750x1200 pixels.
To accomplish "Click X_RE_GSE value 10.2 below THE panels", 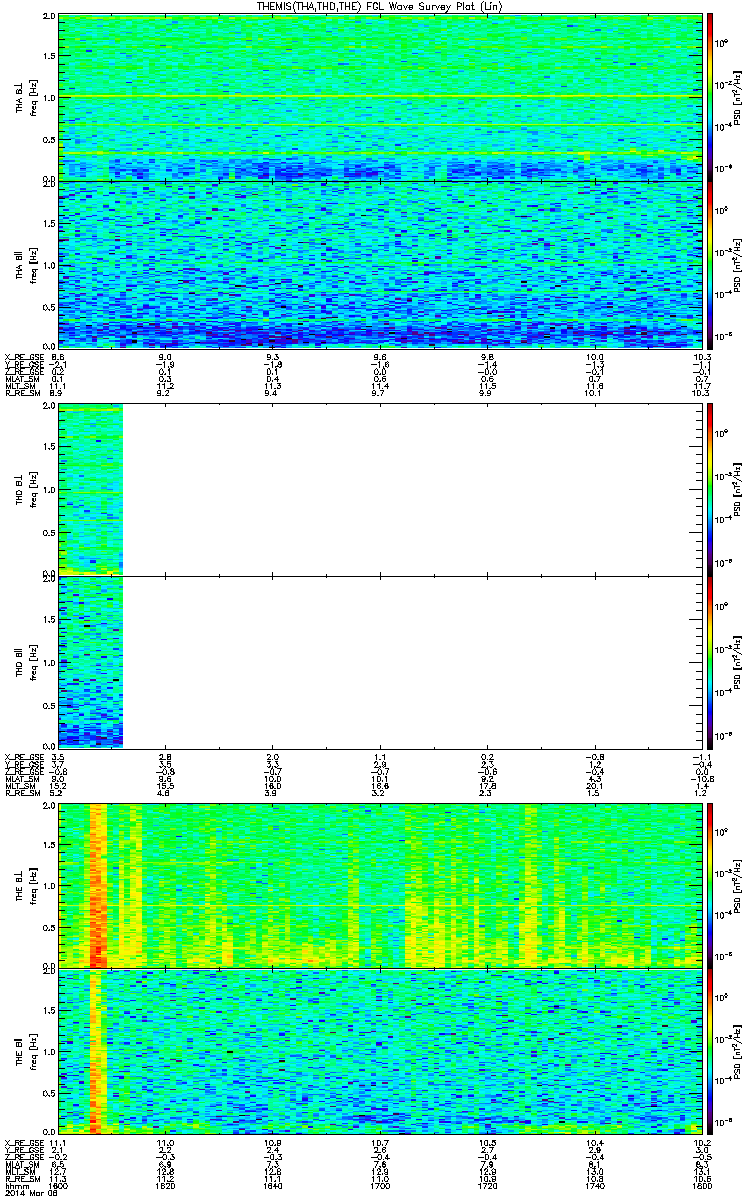I will (x=703, y=1142).
